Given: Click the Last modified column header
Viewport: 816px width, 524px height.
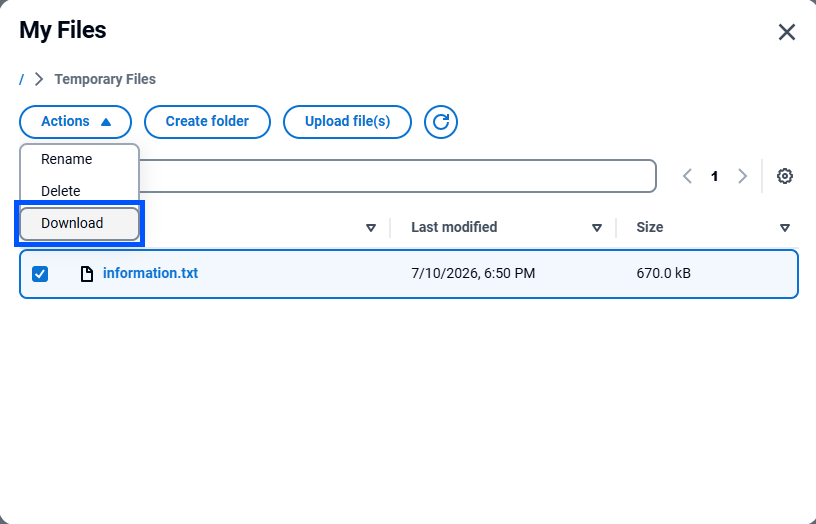Looking at the screenshot, I should point(454,227).
